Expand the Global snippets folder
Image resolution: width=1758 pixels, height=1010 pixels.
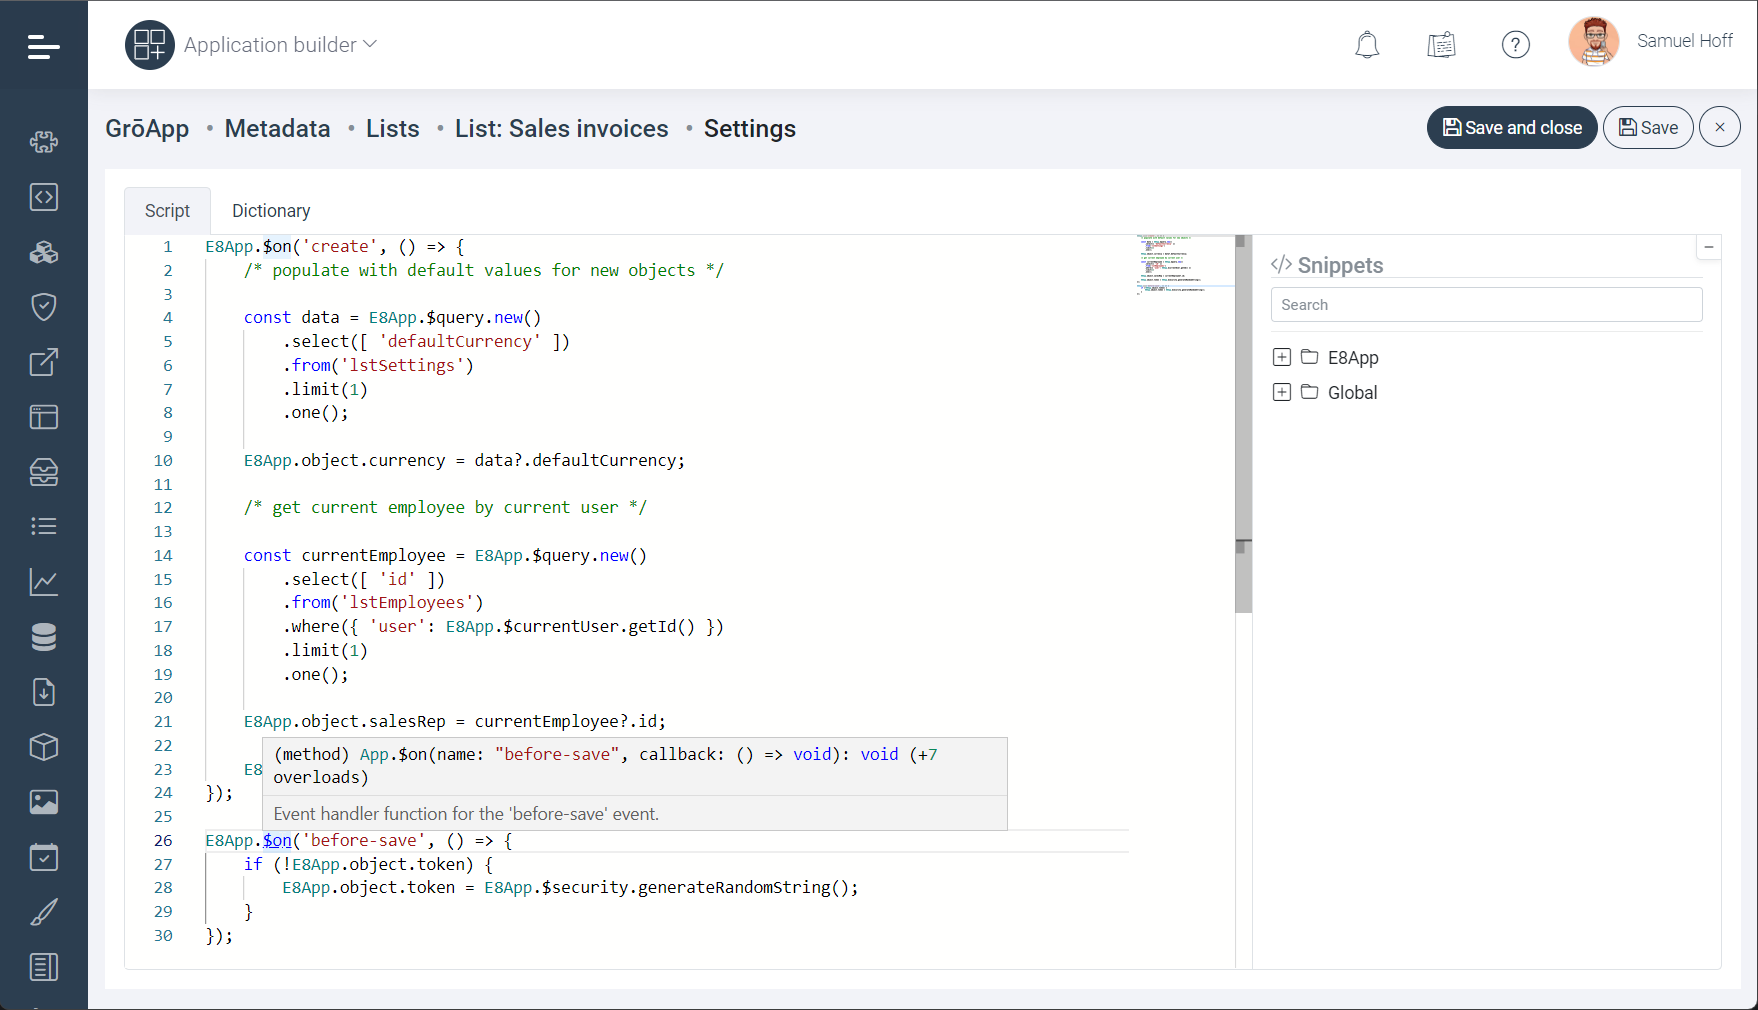click(1281, 393)
